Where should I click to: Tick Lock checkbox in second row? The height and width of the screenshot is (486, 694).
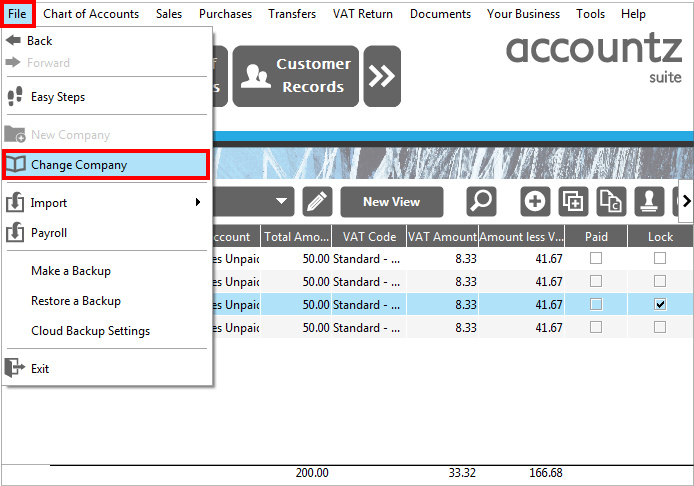(660, 281)
